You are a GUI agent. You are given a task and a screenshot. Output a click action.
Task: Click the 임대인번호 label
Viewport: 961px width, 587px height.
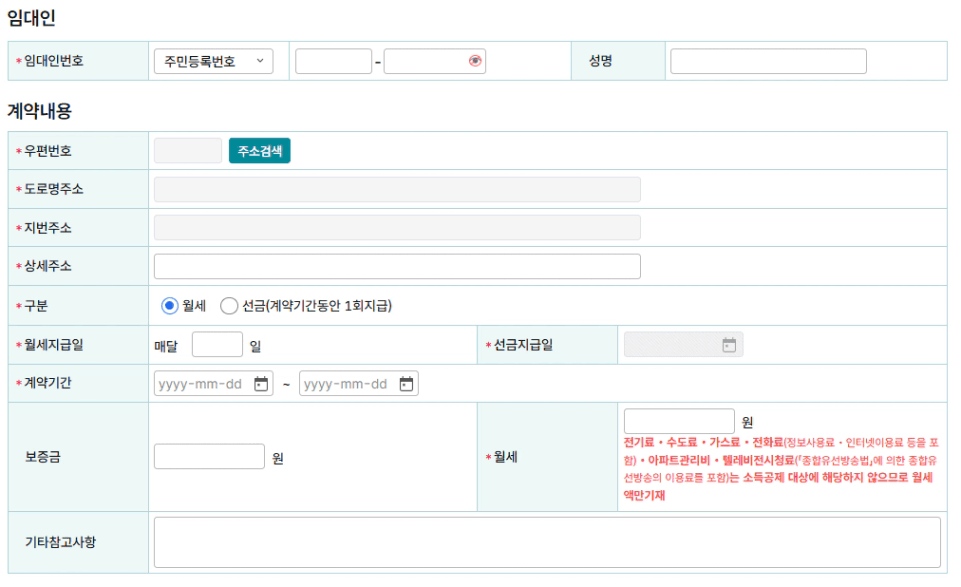[53, 61]
